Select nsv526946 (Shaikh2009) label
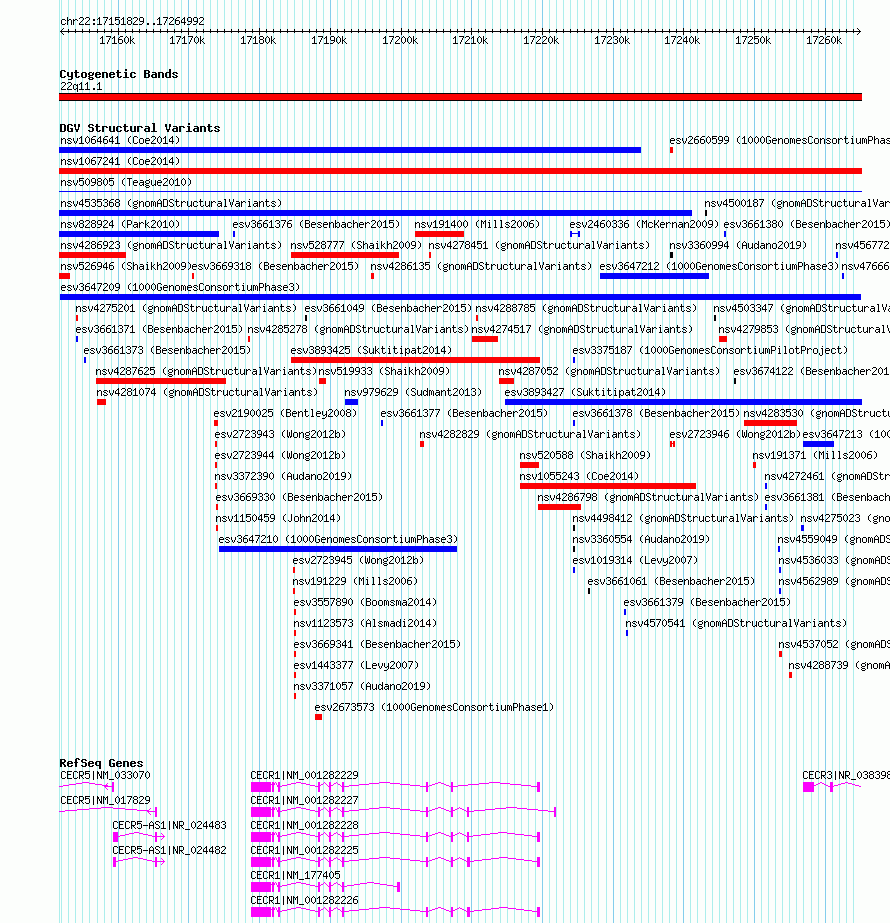 pos(125,267)
